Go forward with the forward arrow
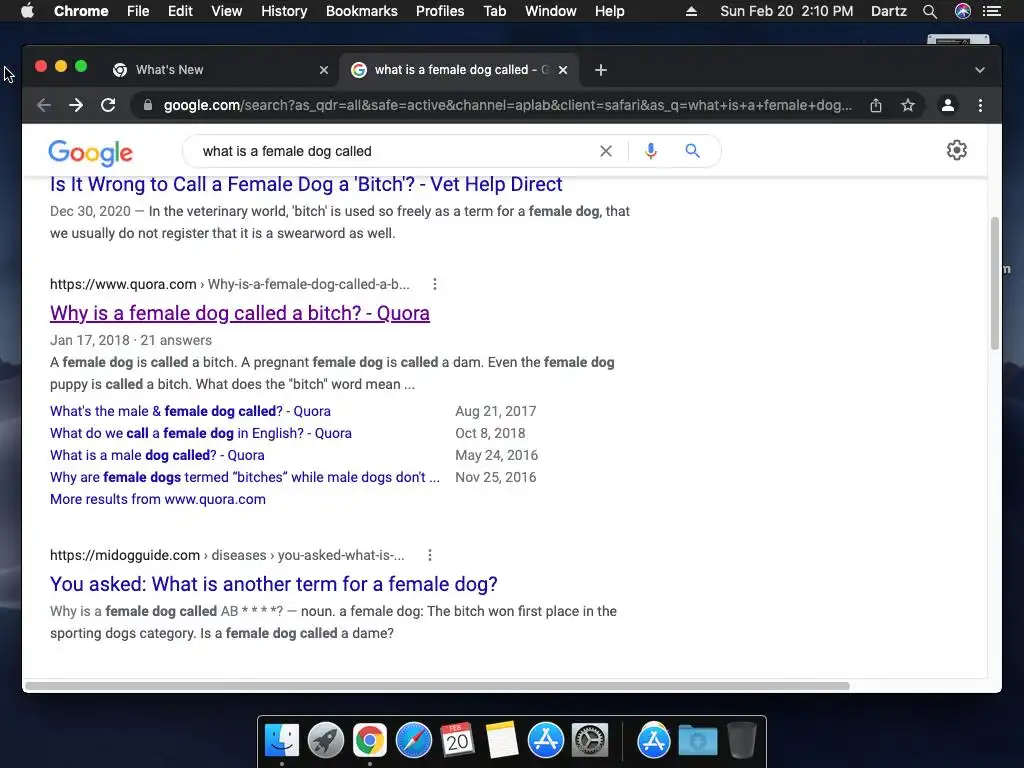This screenshot has width=1024, height=768. point(76,105)
